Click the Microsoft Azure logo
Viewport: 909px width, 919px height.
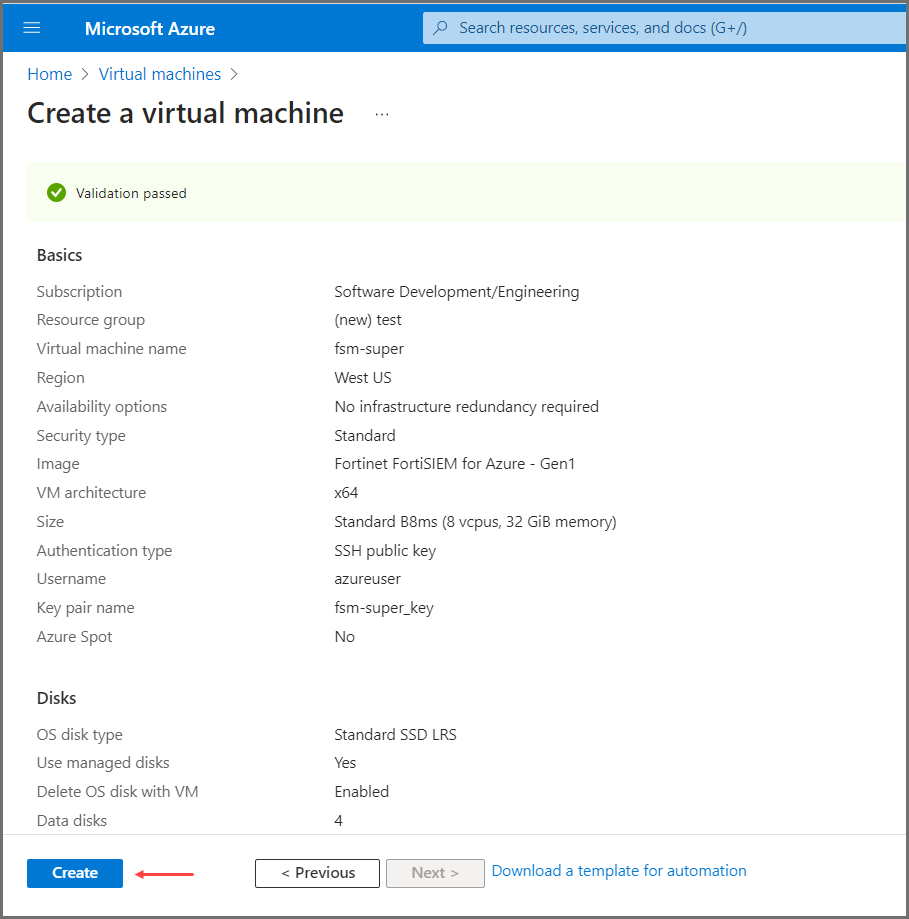click(149, 28)
